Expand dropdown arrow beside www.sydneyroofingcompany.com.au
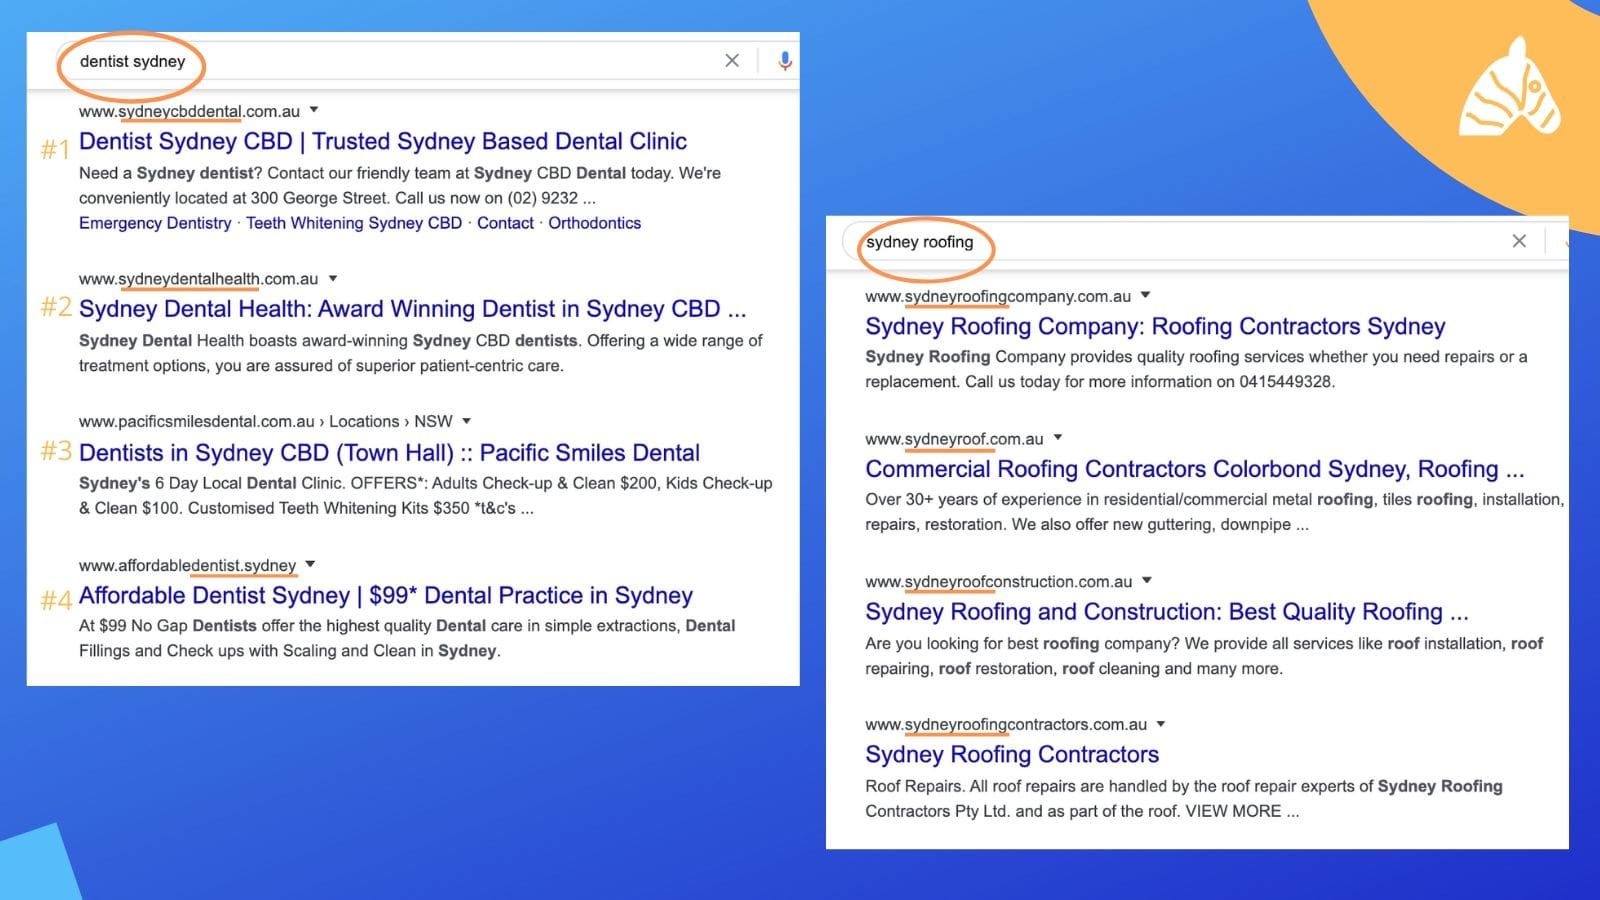The width and height of the screenshot is (1600, 900). pyautogui.click(x=1146, y=295)
